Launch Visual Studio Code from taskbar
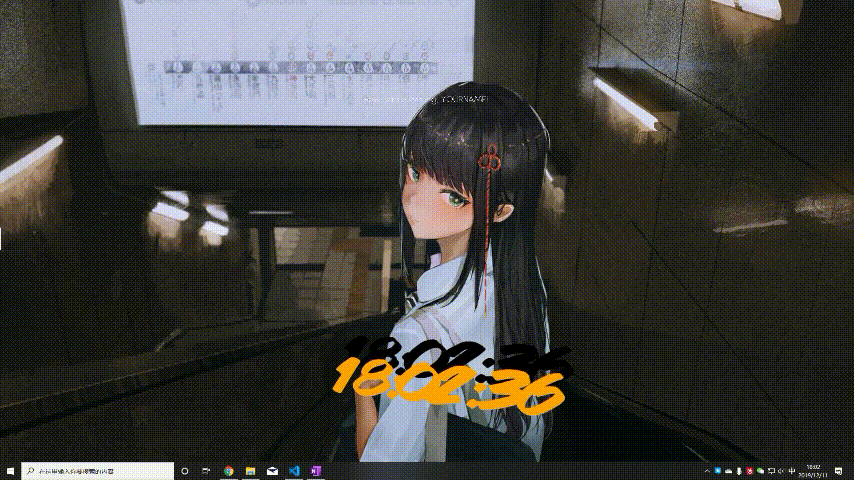 click(x=294, y=470)
